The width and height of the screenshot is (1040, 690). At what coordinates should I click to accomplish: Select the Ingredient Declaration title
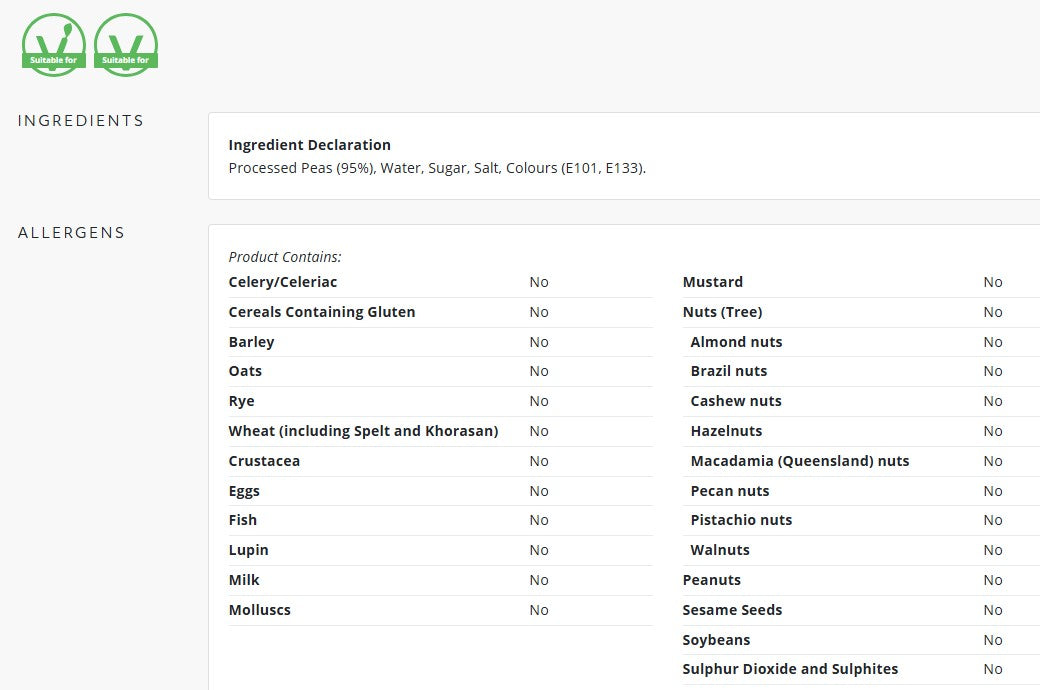(309, 145)
